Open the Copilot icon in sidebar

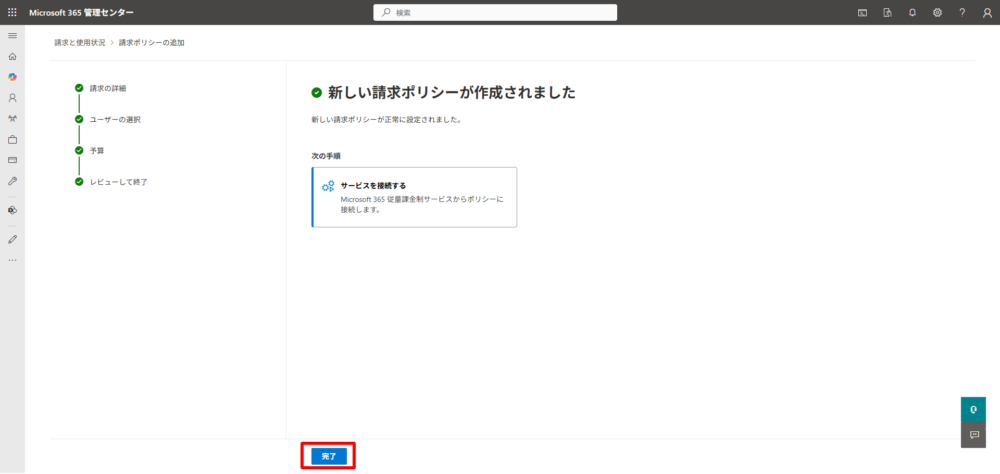click(x=12, y=77)
